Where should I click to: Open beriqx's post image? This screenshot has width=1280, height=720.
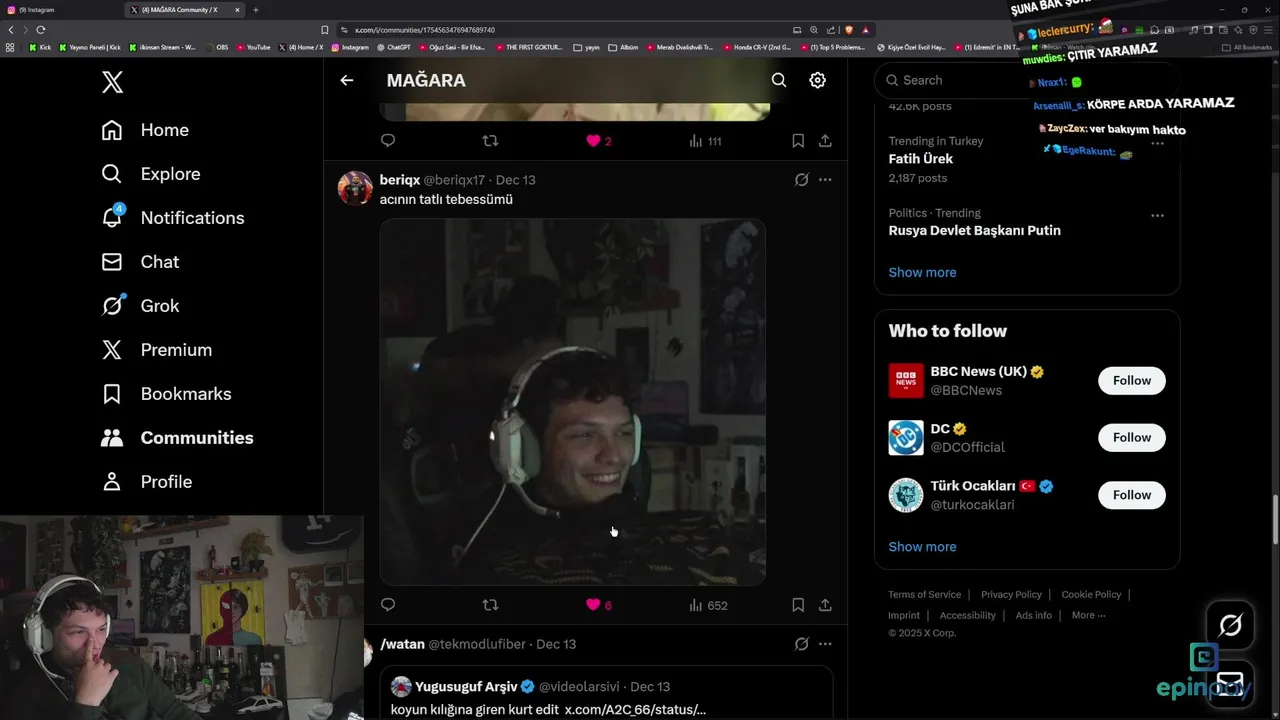pos(573,402)
